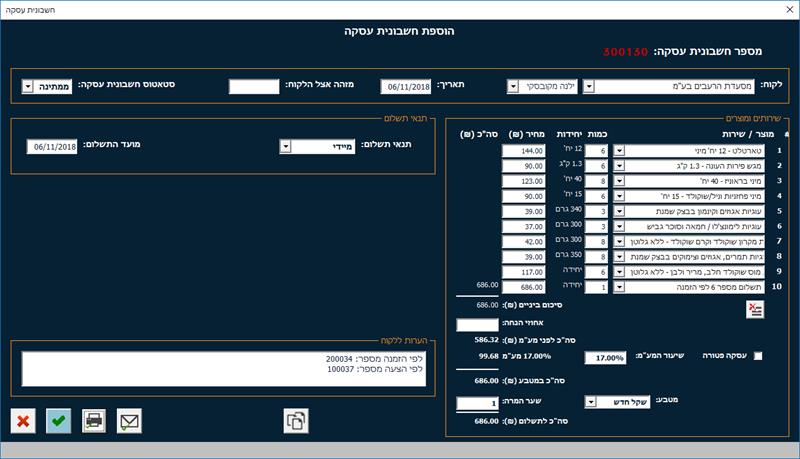The image size is (800, 459).
Task: Click the אחוזי הנחה discount field
Action: pos(477,325)
